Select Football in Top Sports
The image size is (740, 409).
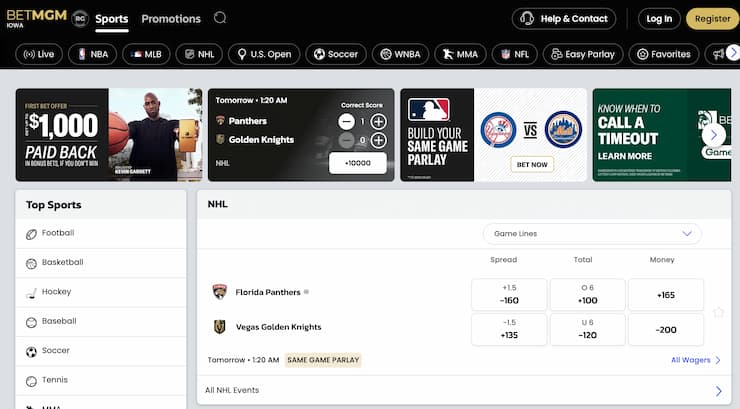[101, 234]
